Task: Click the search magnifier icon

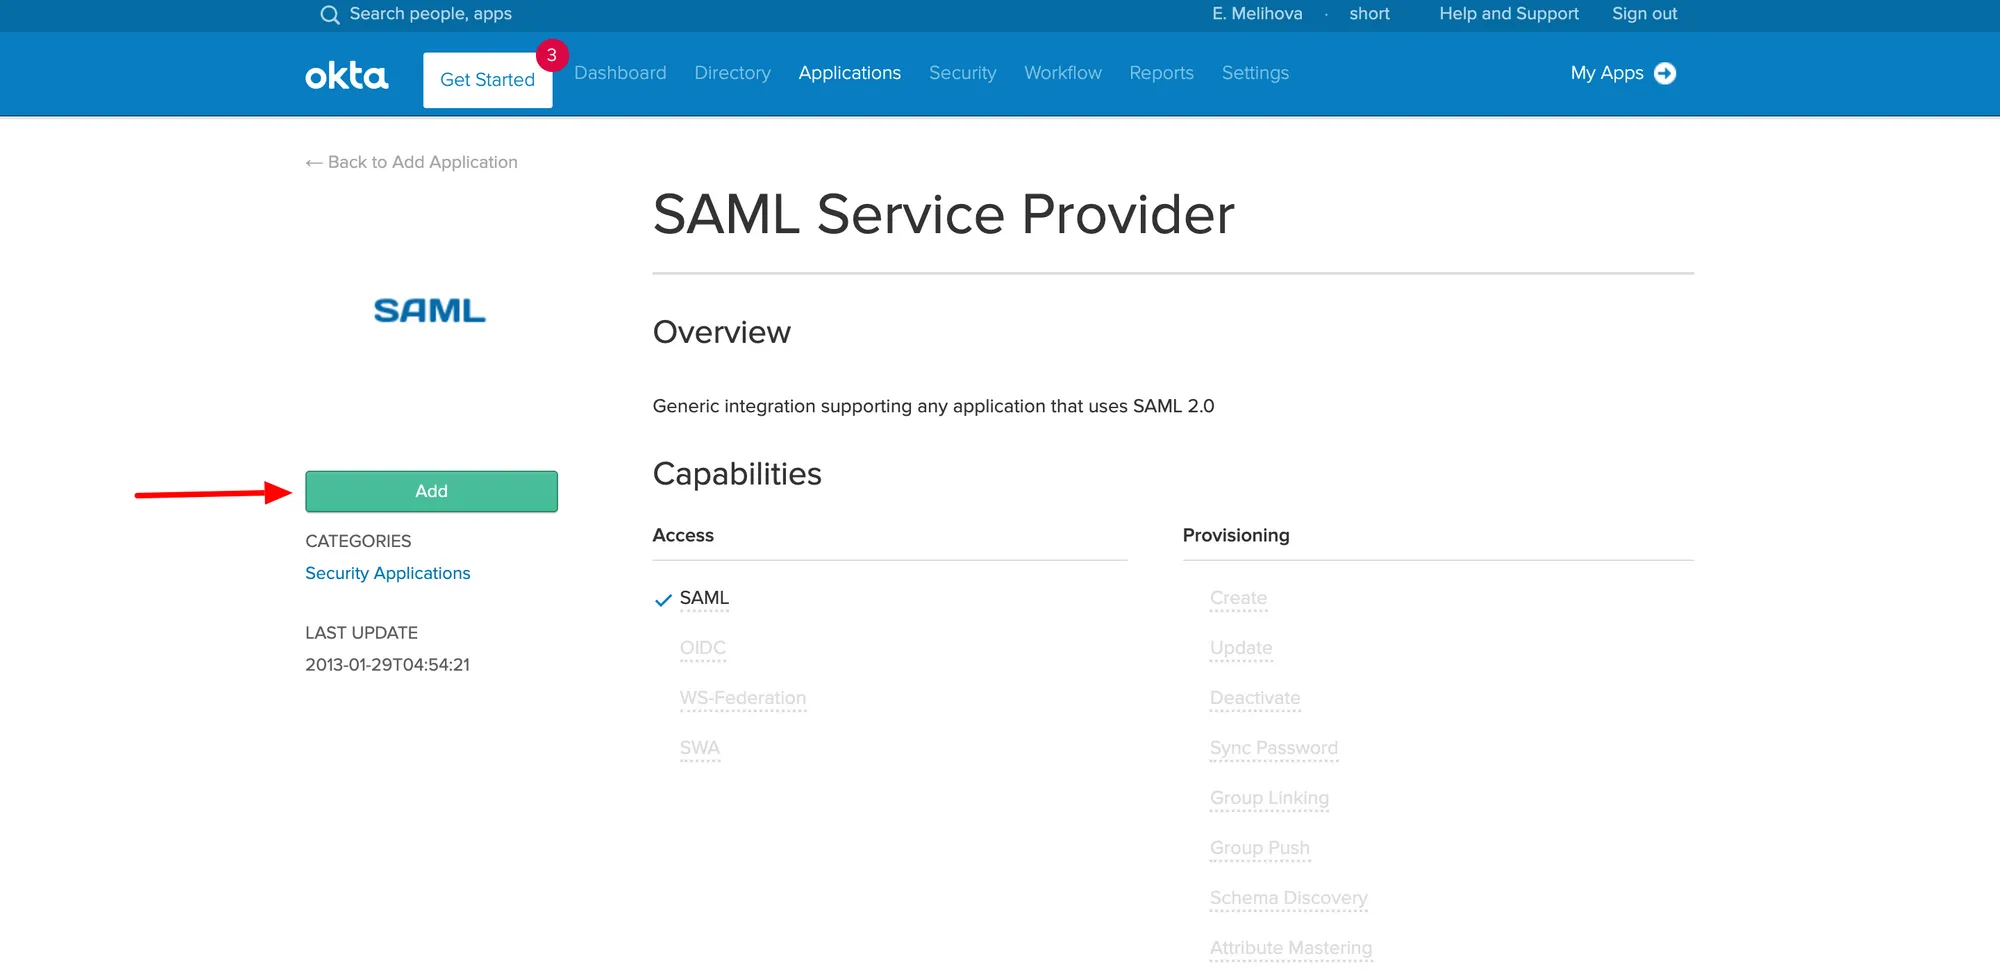Action: [329, 15]
